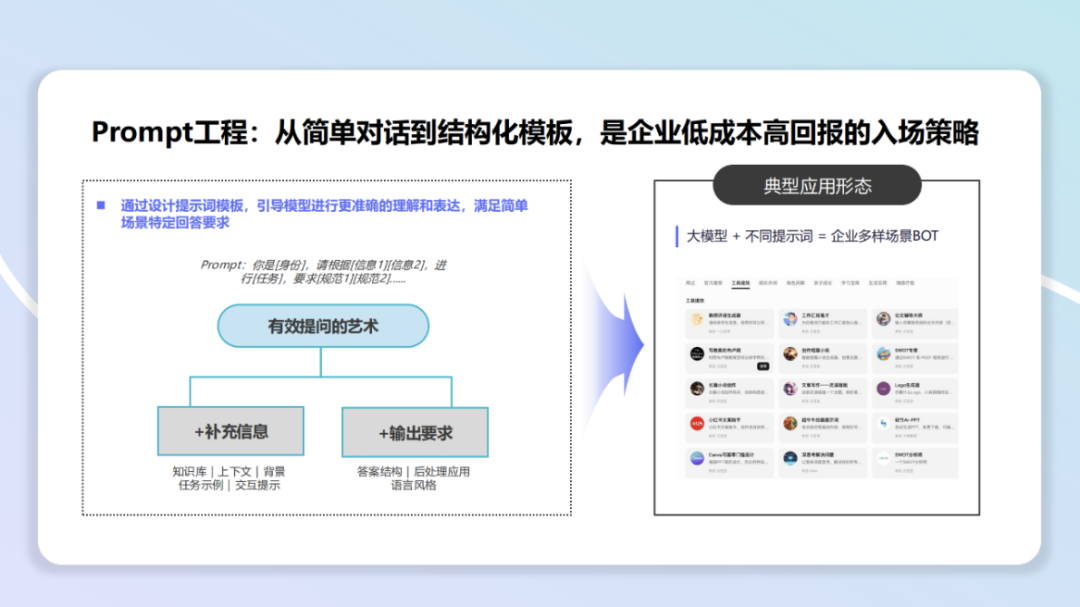
Task: Click the text 语言风格
Action: (x=414, y=485)
